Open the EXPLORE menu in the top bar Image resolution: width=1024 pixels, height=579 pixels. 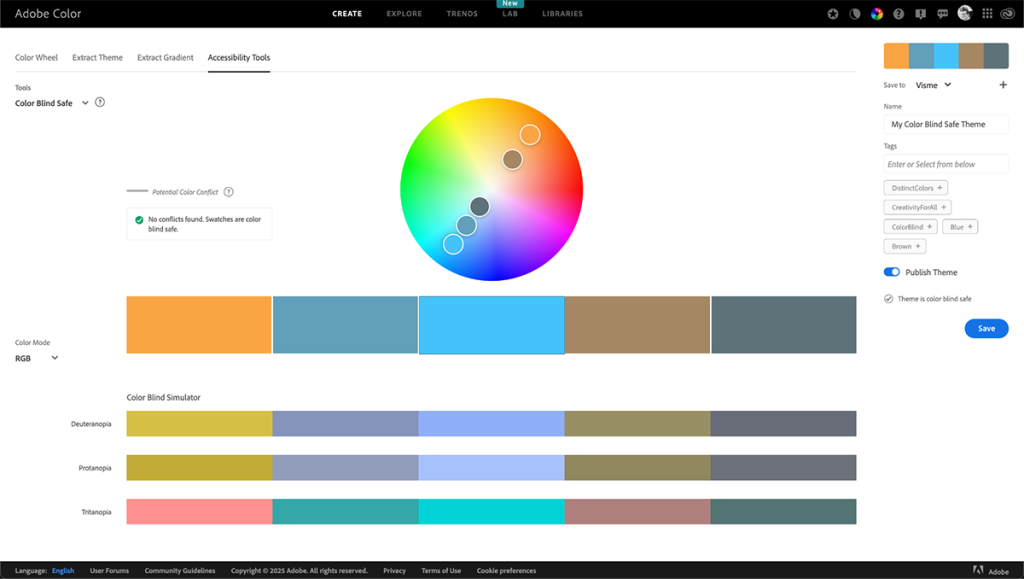point(403,13)
